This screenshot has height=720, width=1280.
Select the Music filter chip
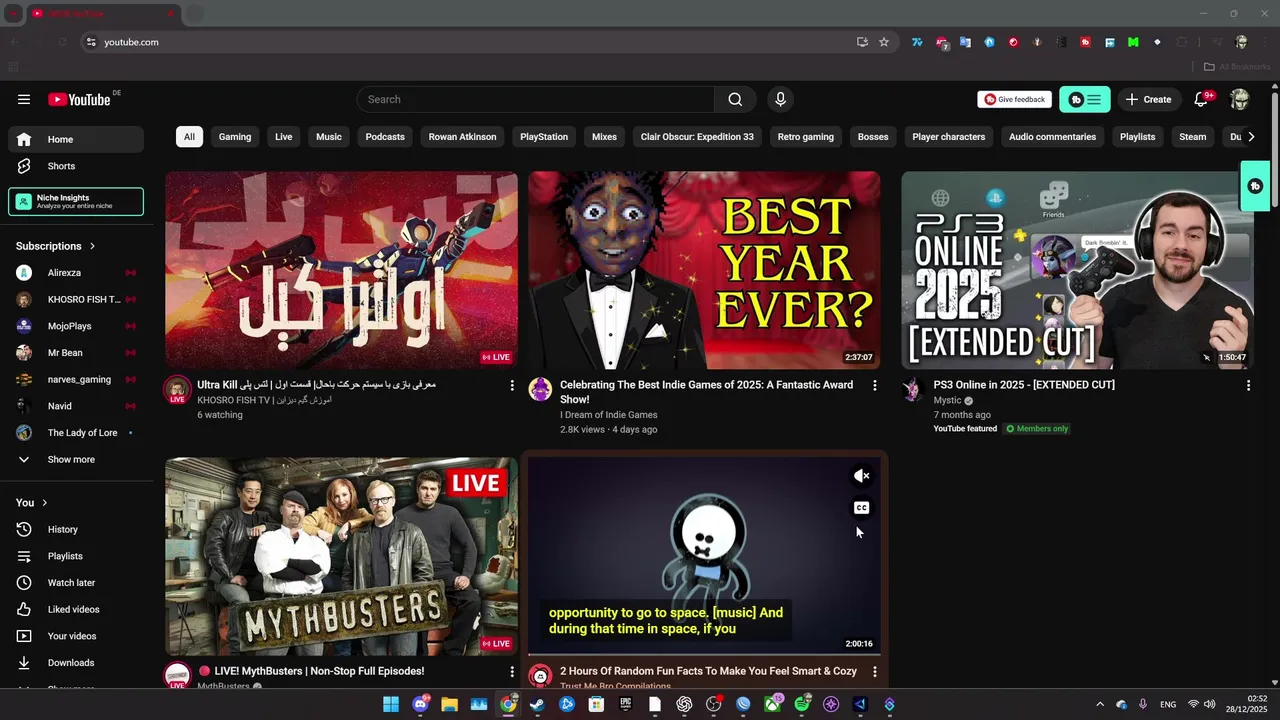pos(329,137)
